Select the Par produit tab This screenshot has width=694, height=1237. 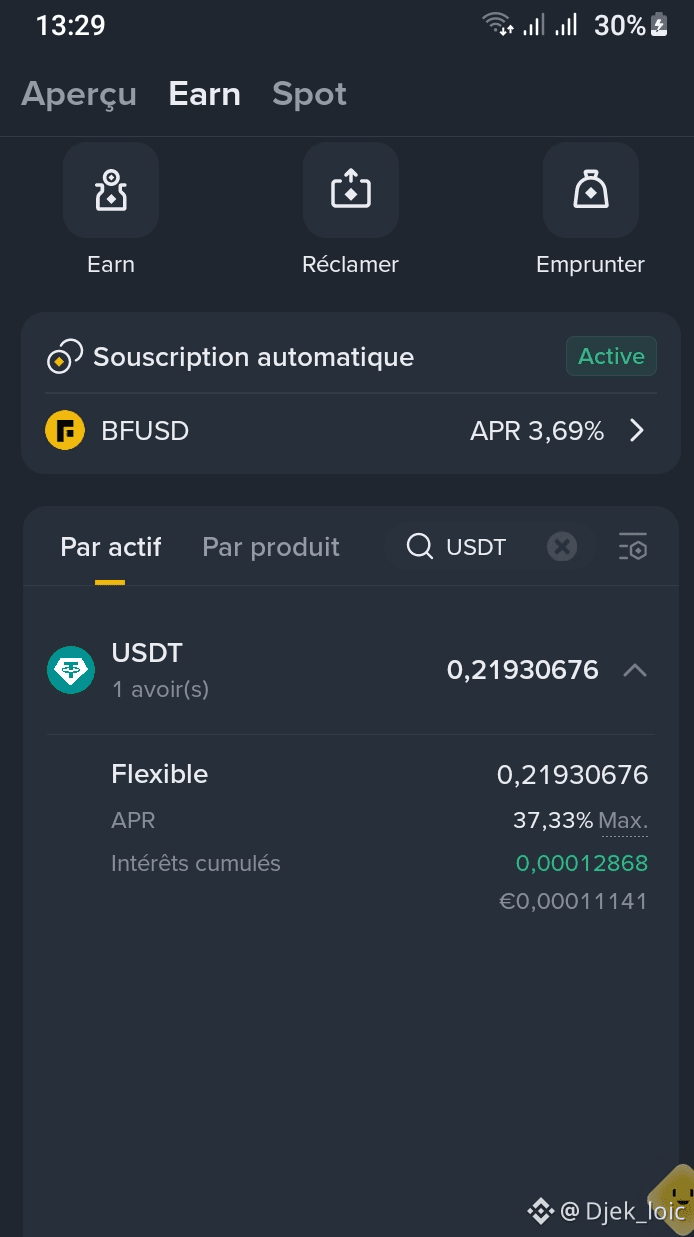click(271, 547)
